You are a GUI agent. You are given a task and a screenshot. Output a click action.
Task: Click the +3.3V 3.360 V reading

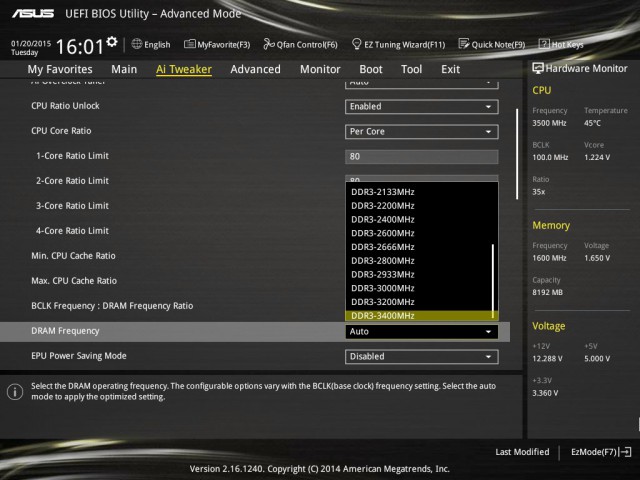tap(545, 393)
